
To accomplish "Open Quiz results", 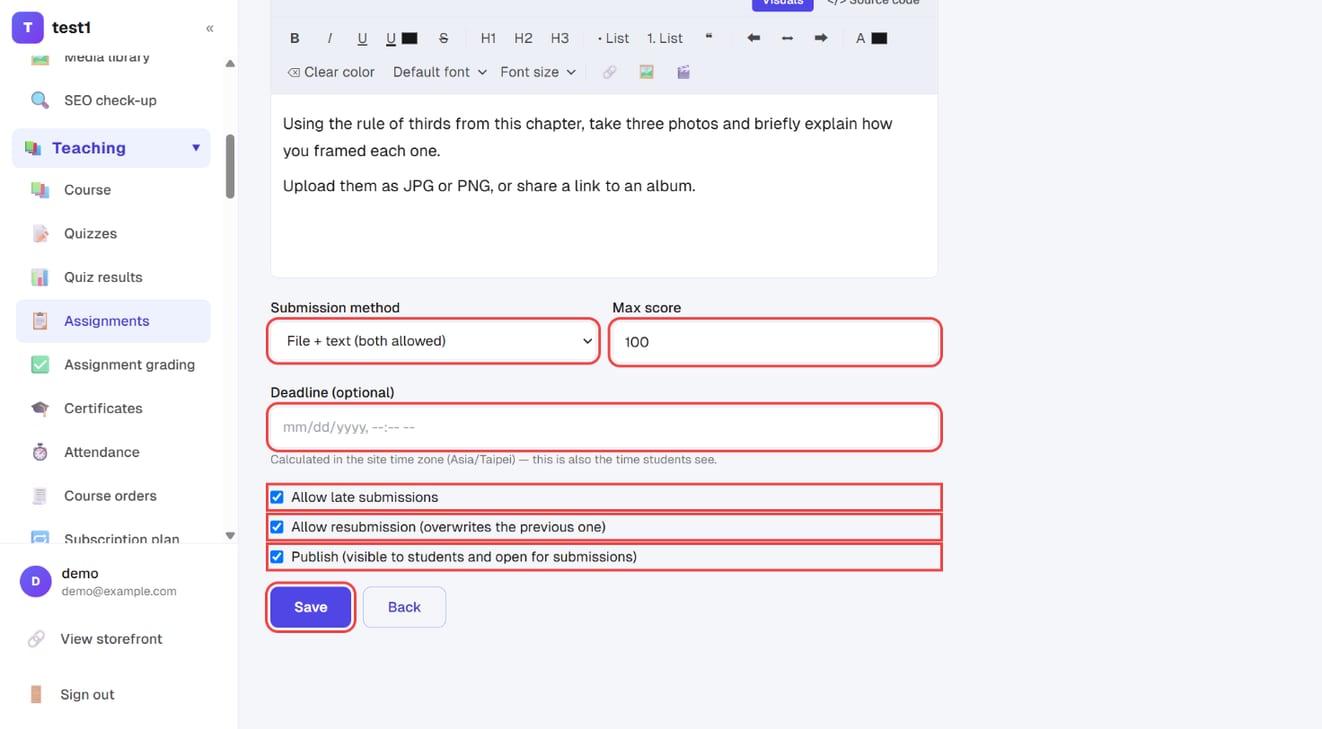I will (x=113, y=277).
